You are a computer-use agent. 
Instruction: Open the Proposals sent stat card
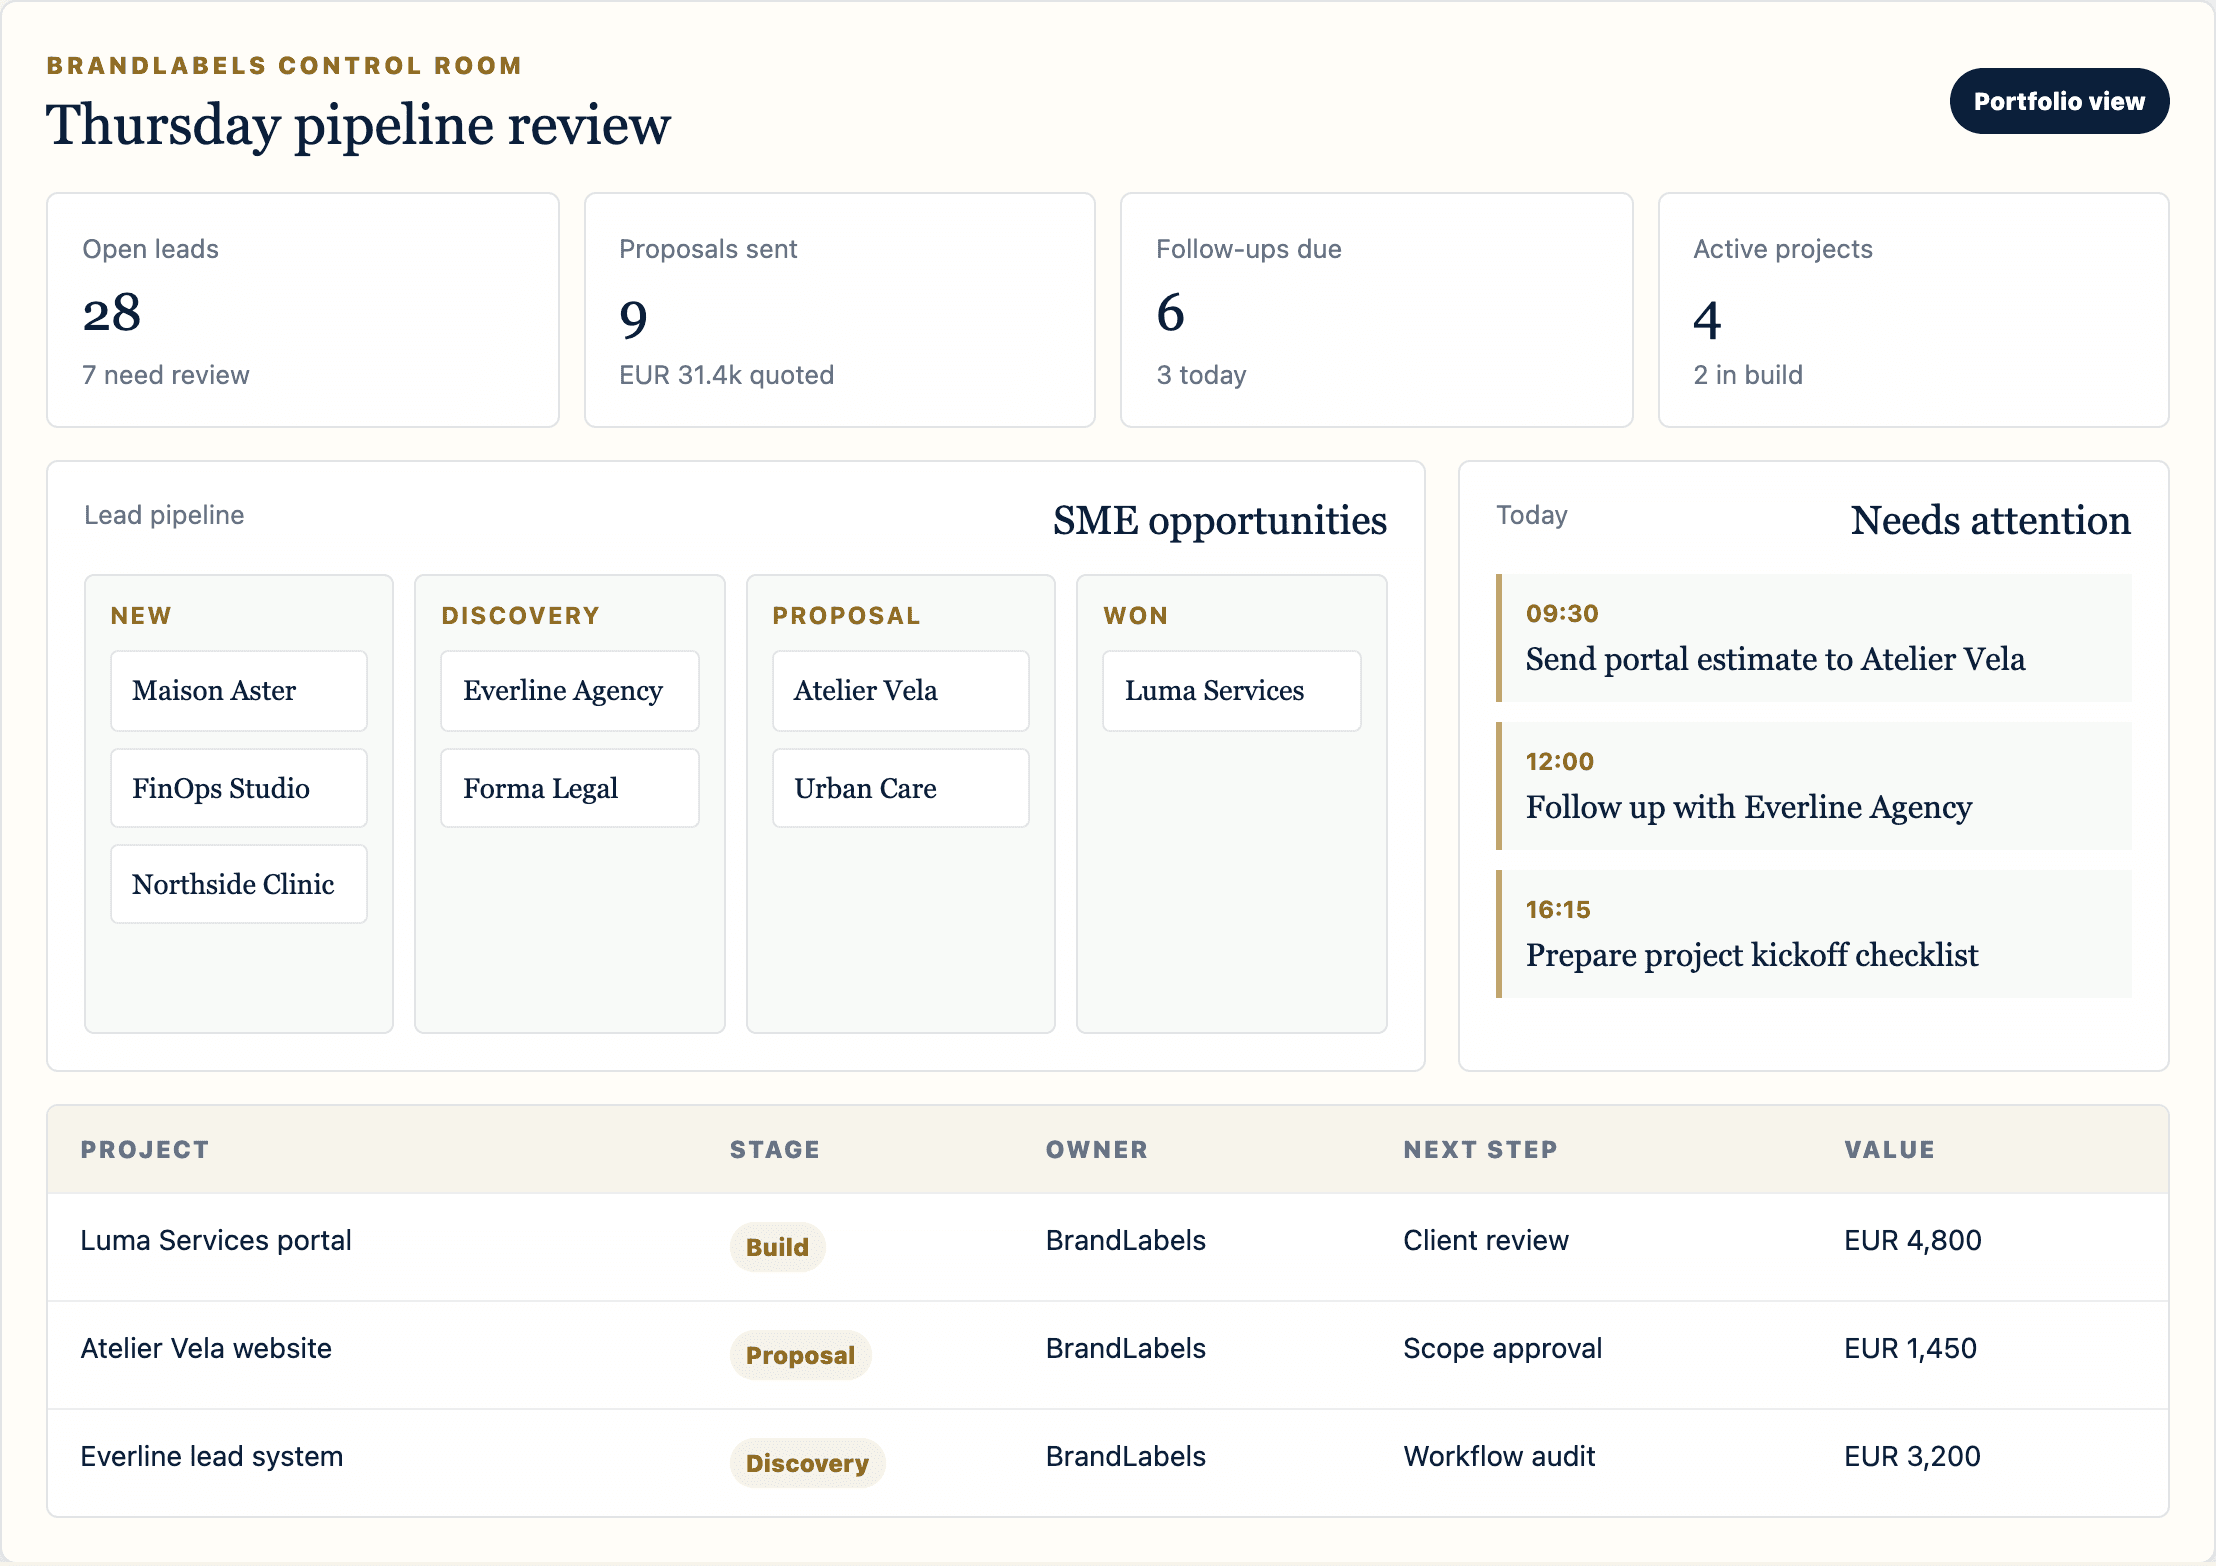[840, 310]
